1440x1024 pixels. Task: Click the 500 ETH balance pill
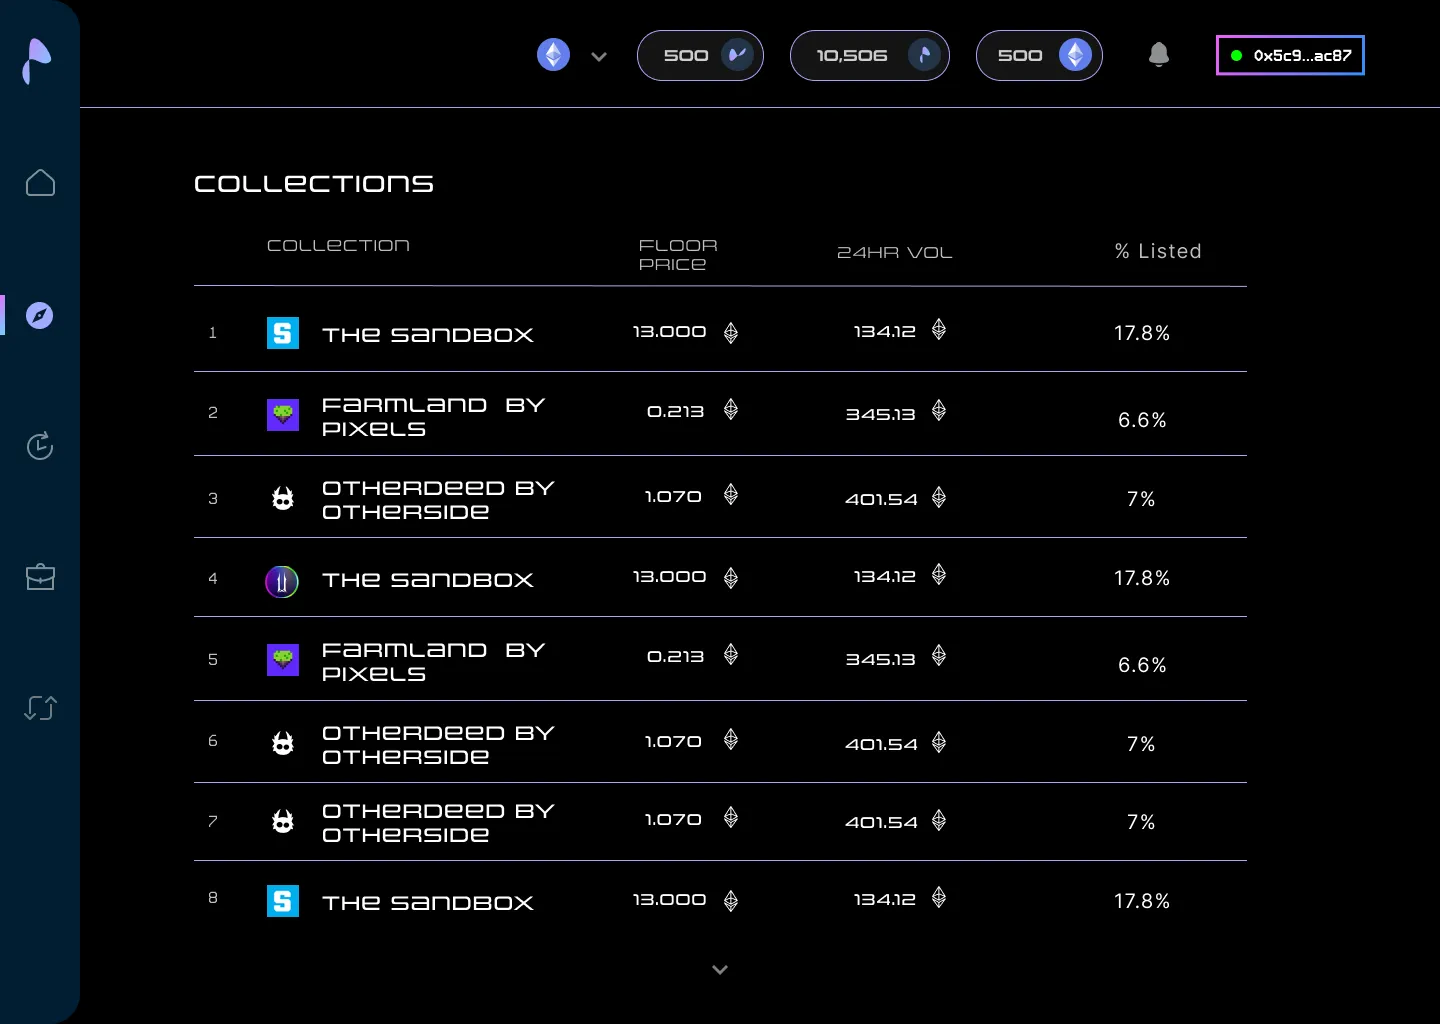[x=1039, y=55]
